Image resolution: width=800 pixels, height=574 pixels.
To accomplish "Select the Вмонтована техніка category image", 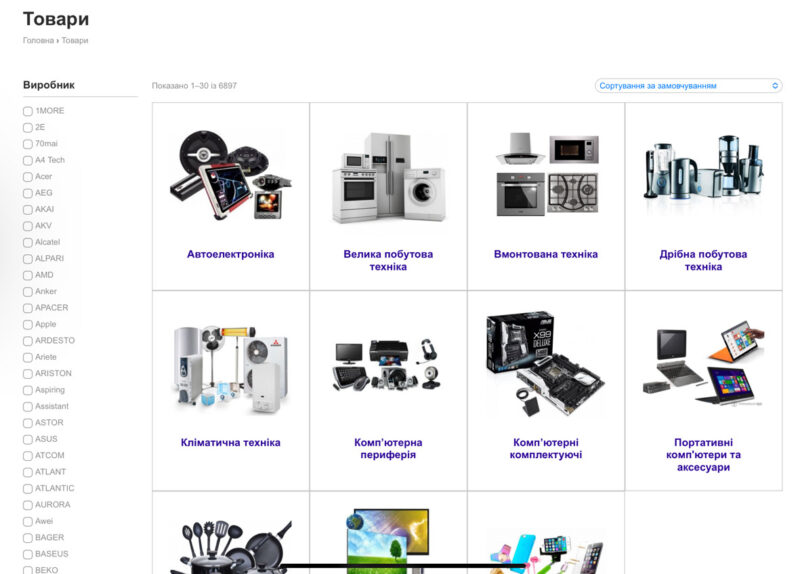I will [546, 175].
